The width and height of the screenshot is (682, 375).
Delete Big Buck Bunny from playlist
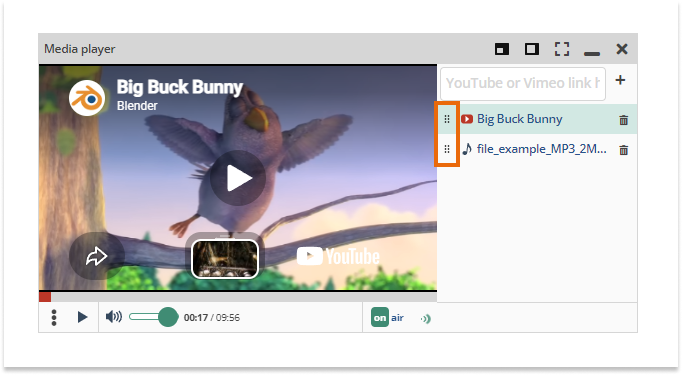(623, 120)
